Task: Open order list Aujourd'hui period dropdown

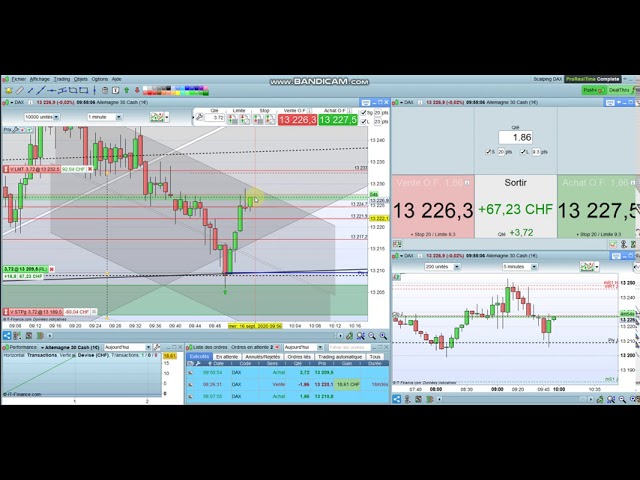Action: click(303, 347)
